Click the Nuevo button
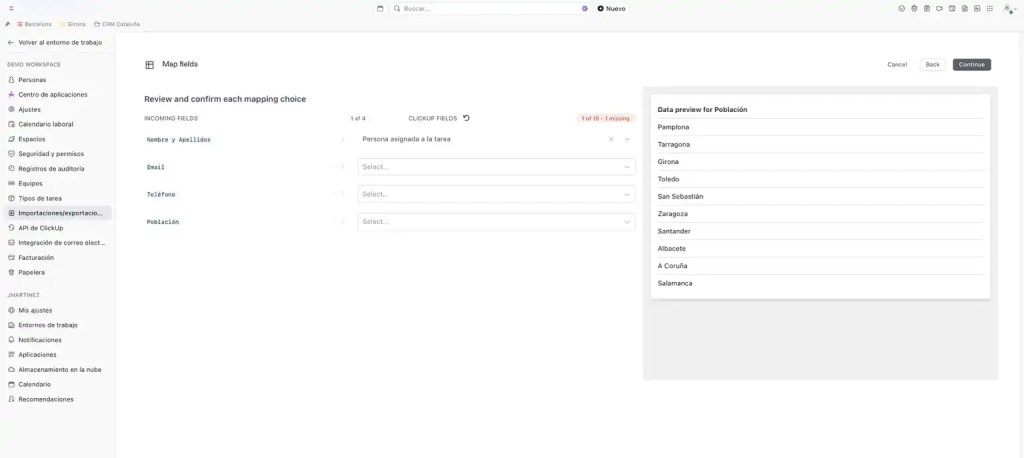The height and width of the screenshot is (458, 1024). (611, 8)
